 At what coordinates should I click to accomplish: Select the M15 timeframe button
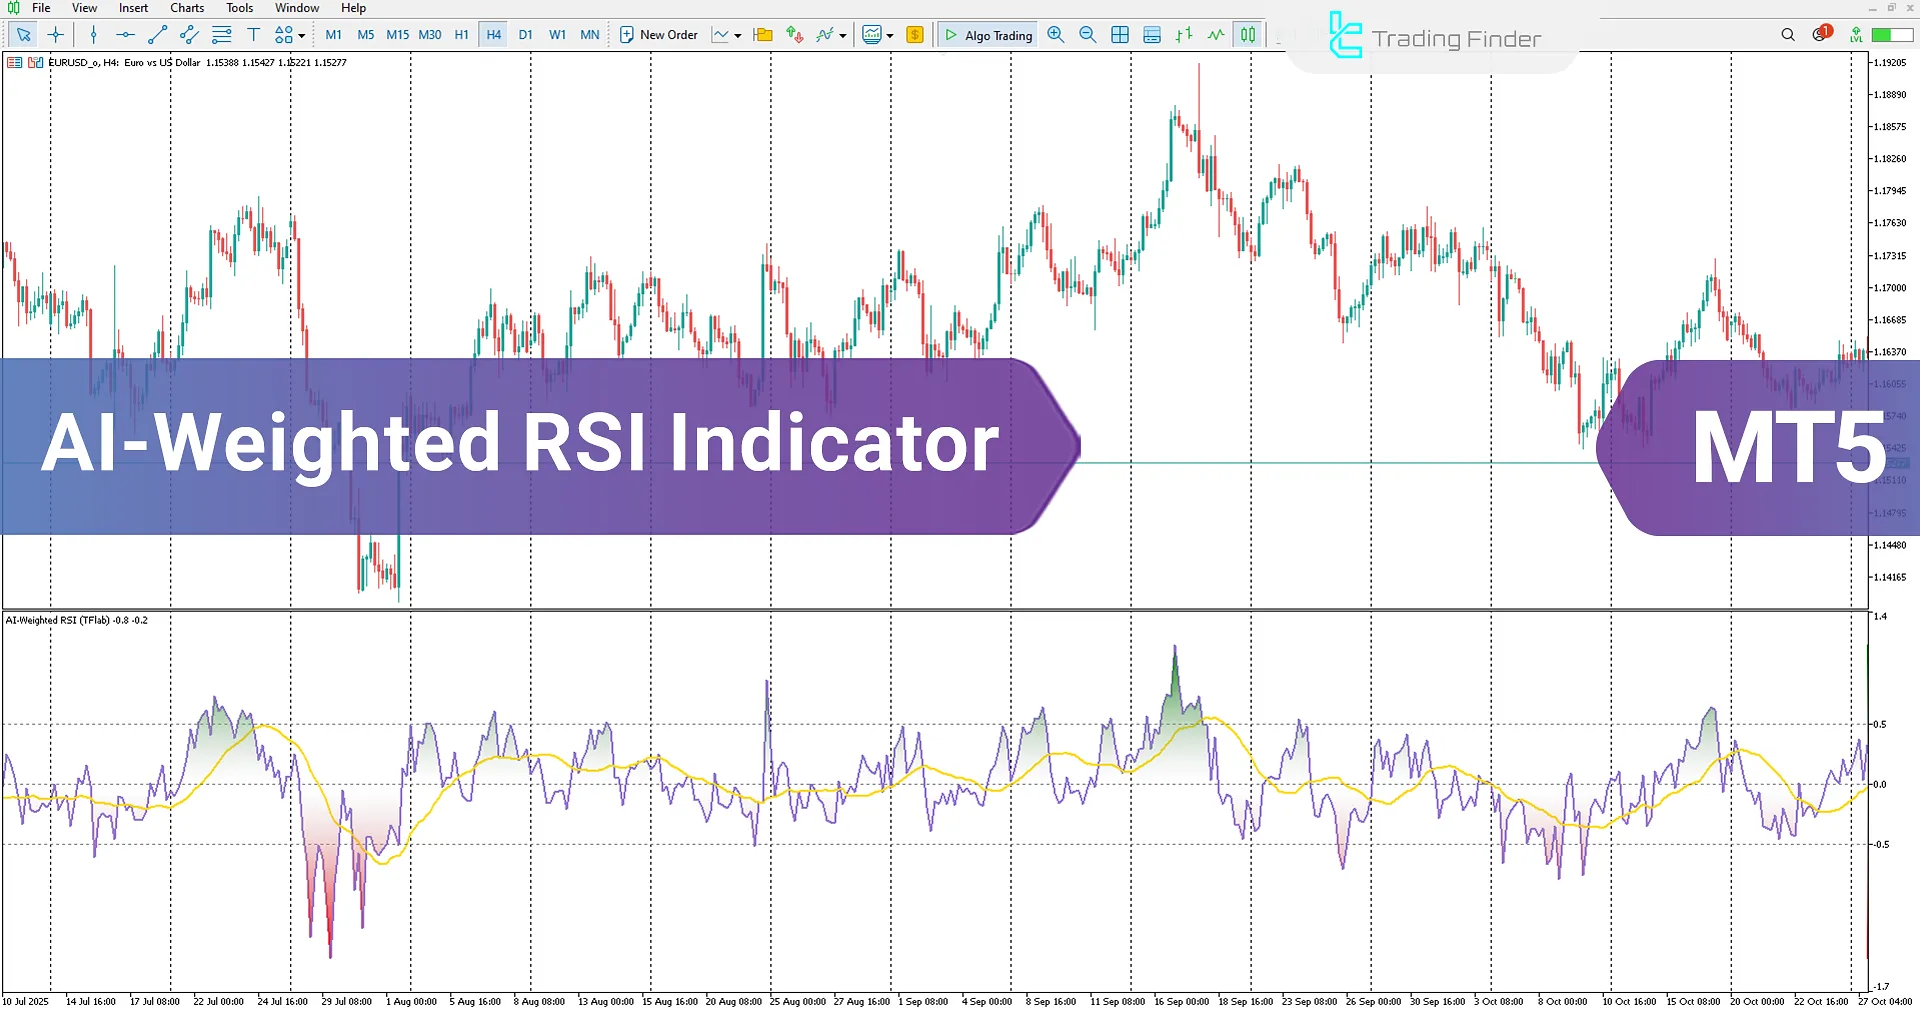[397, 34]
